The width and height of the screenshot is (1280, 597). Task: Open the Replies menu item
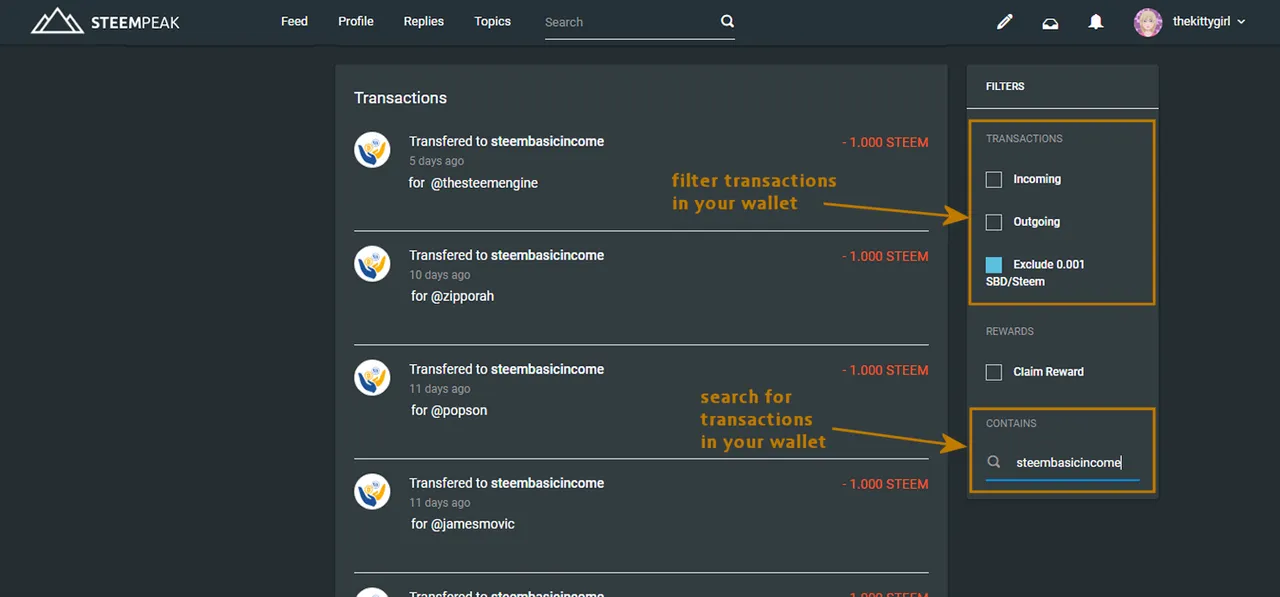[x=424, y=21]
